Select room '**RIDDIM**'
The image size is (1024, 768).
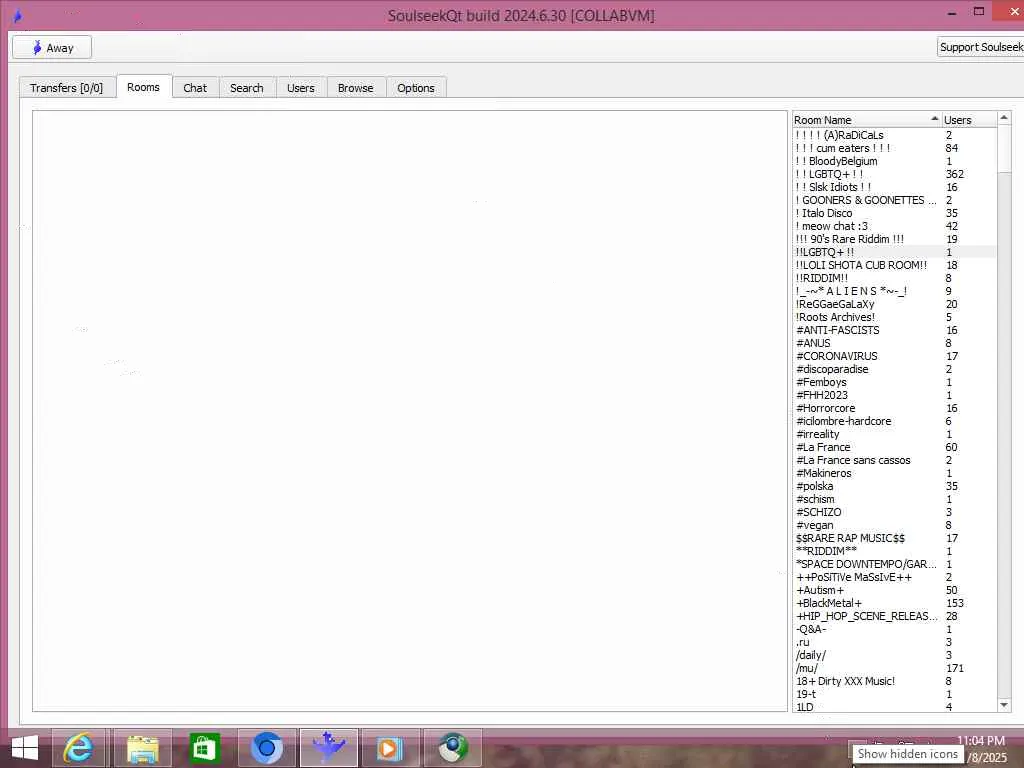point(894,551)
